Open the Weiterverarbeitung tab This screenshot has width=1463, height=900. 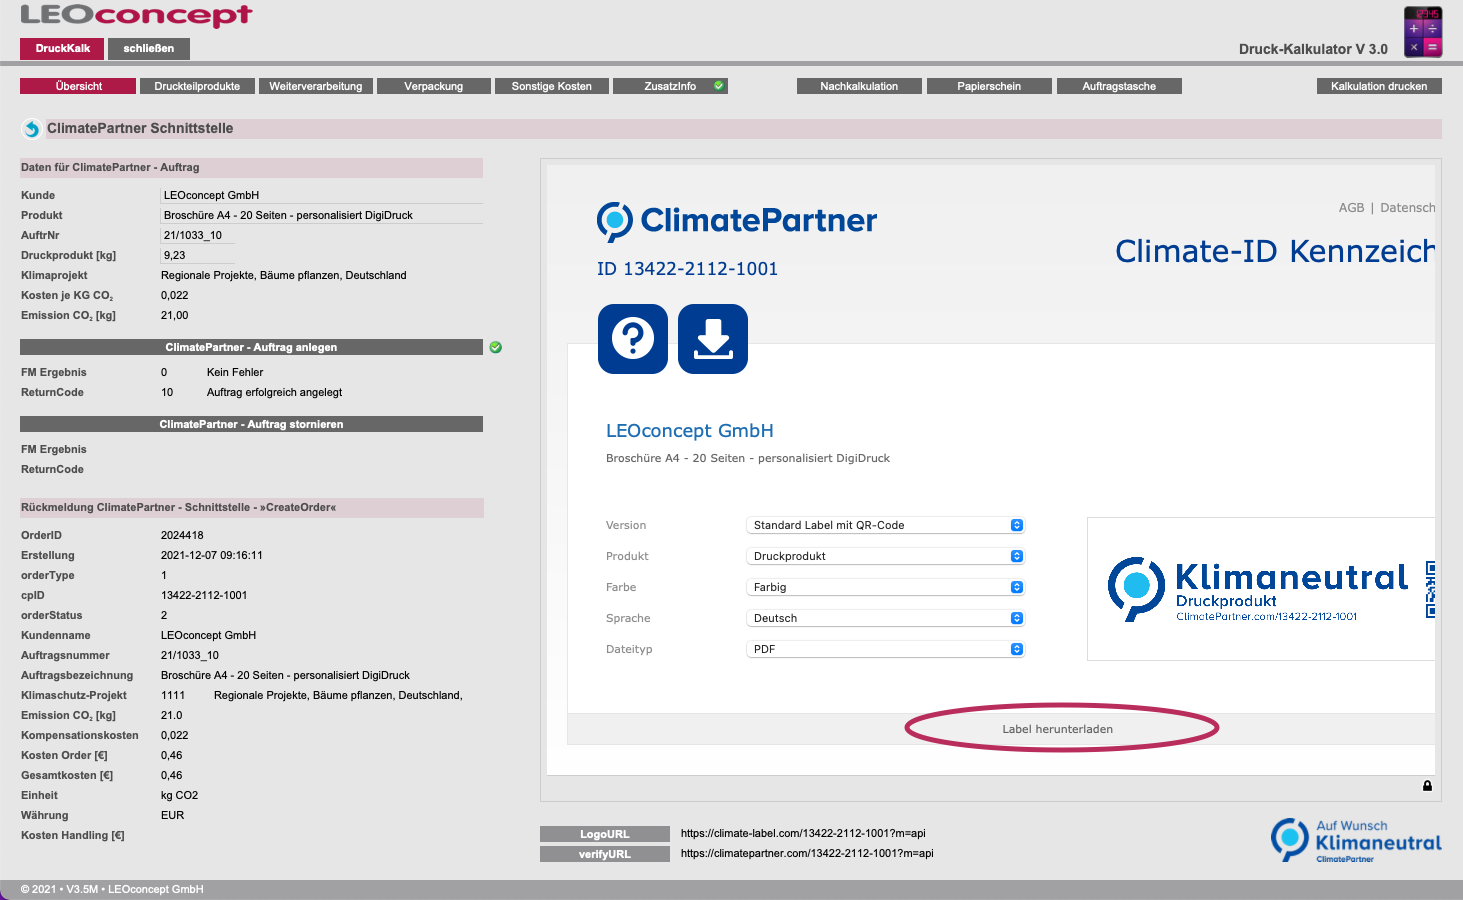click(316, 86)
